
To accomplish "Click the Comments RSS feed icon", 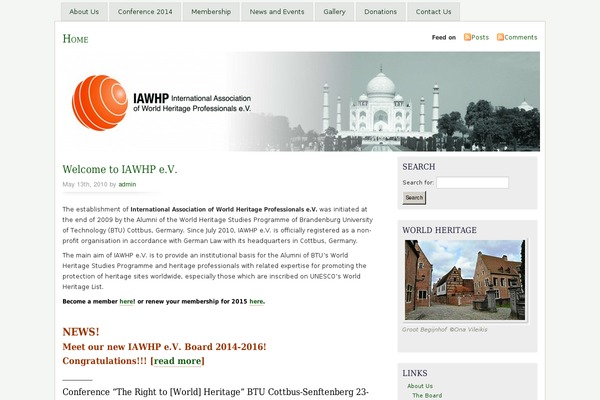I will click(x=500, y=37).
